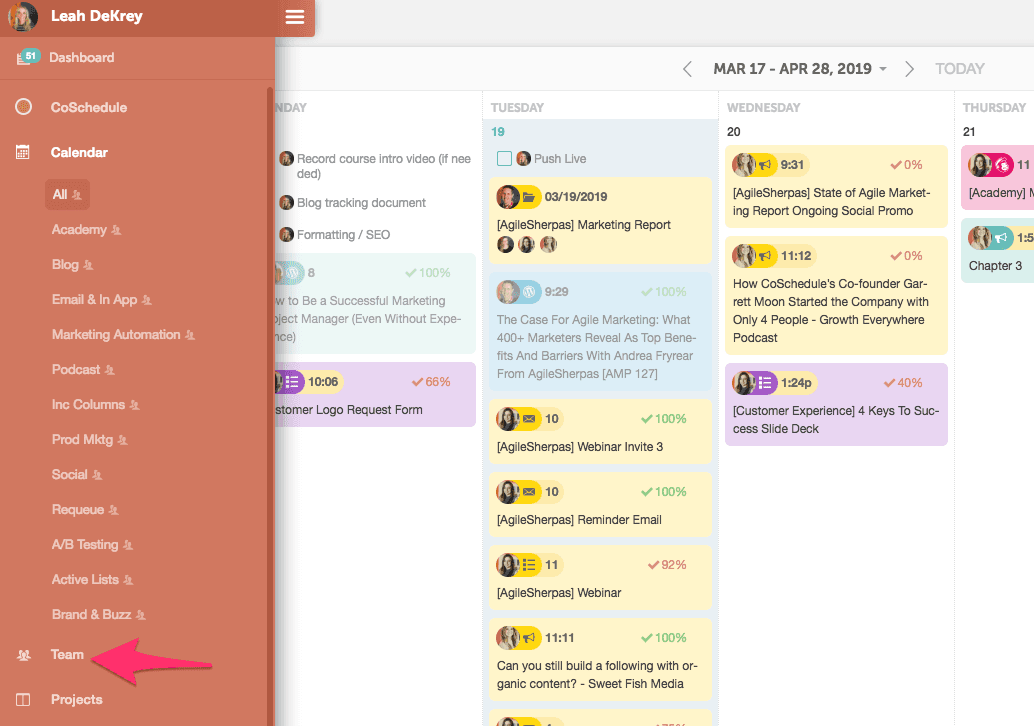Click megaphone icon on 9:31 Wednesday card
1034x726 pixels.
(x=765, y=165)
